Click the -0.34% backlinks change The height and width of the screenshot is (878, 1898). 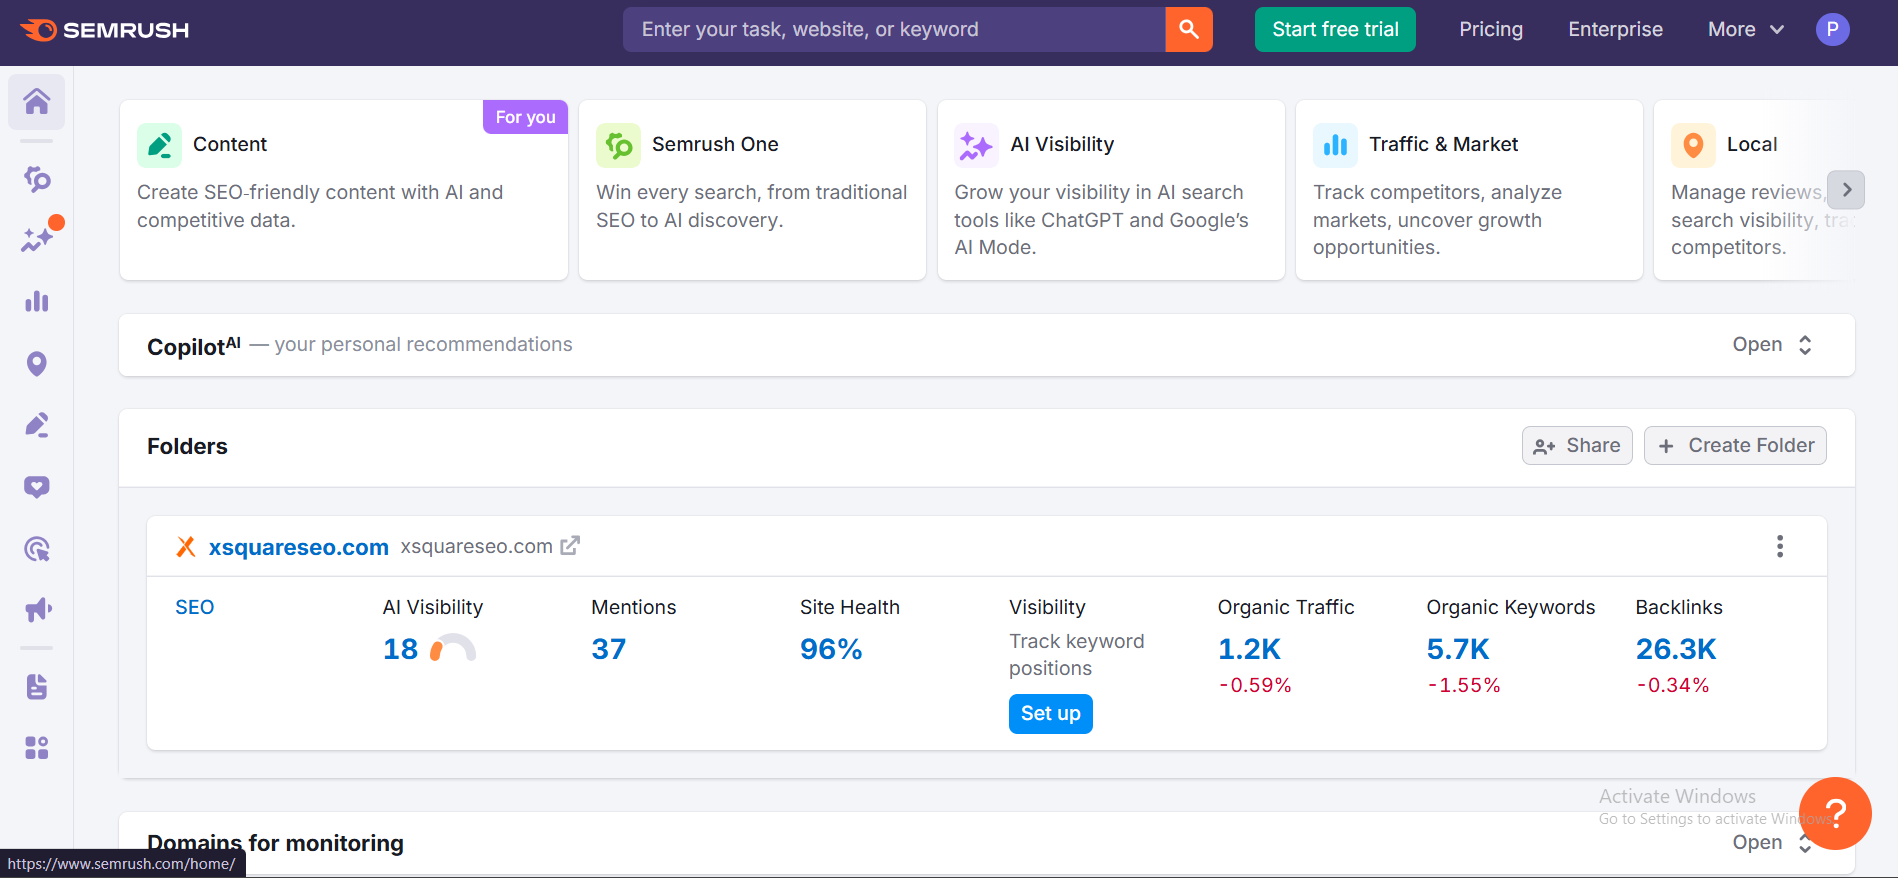click(1673, 685)
